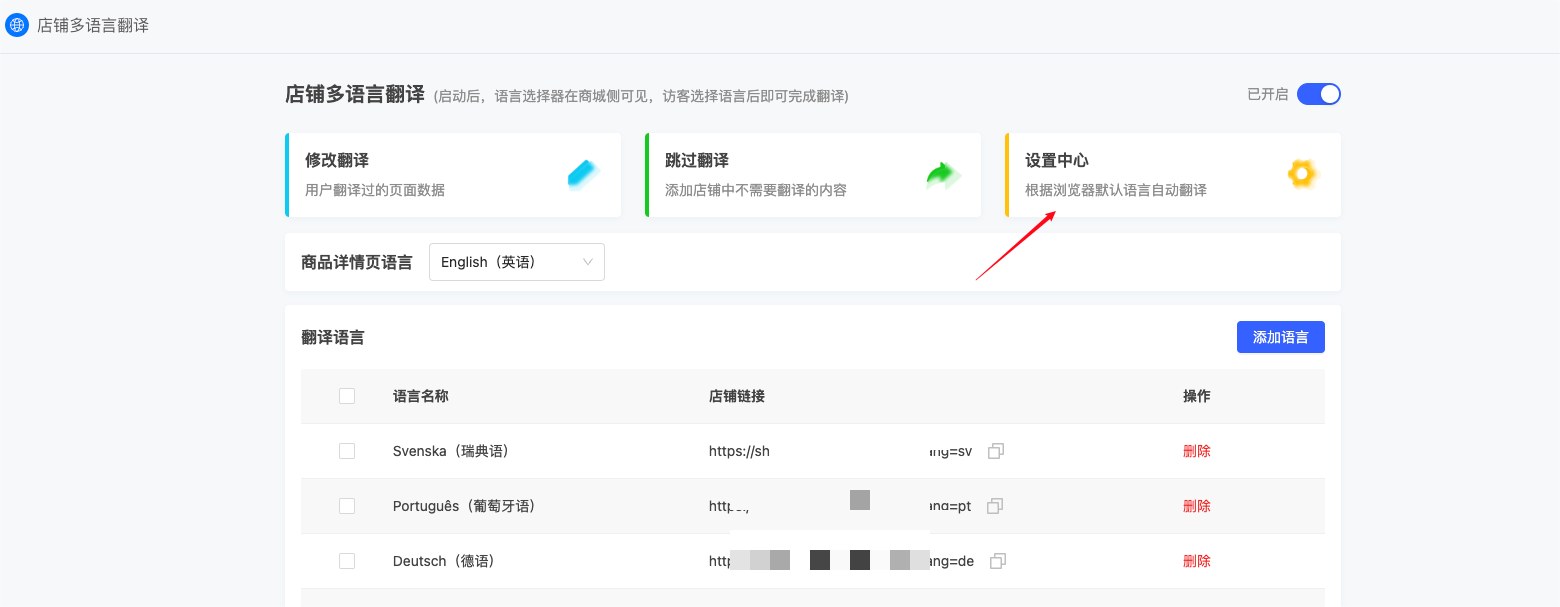Open the 修改翻译 card
1560x607 pixels.
coord(453,175)
